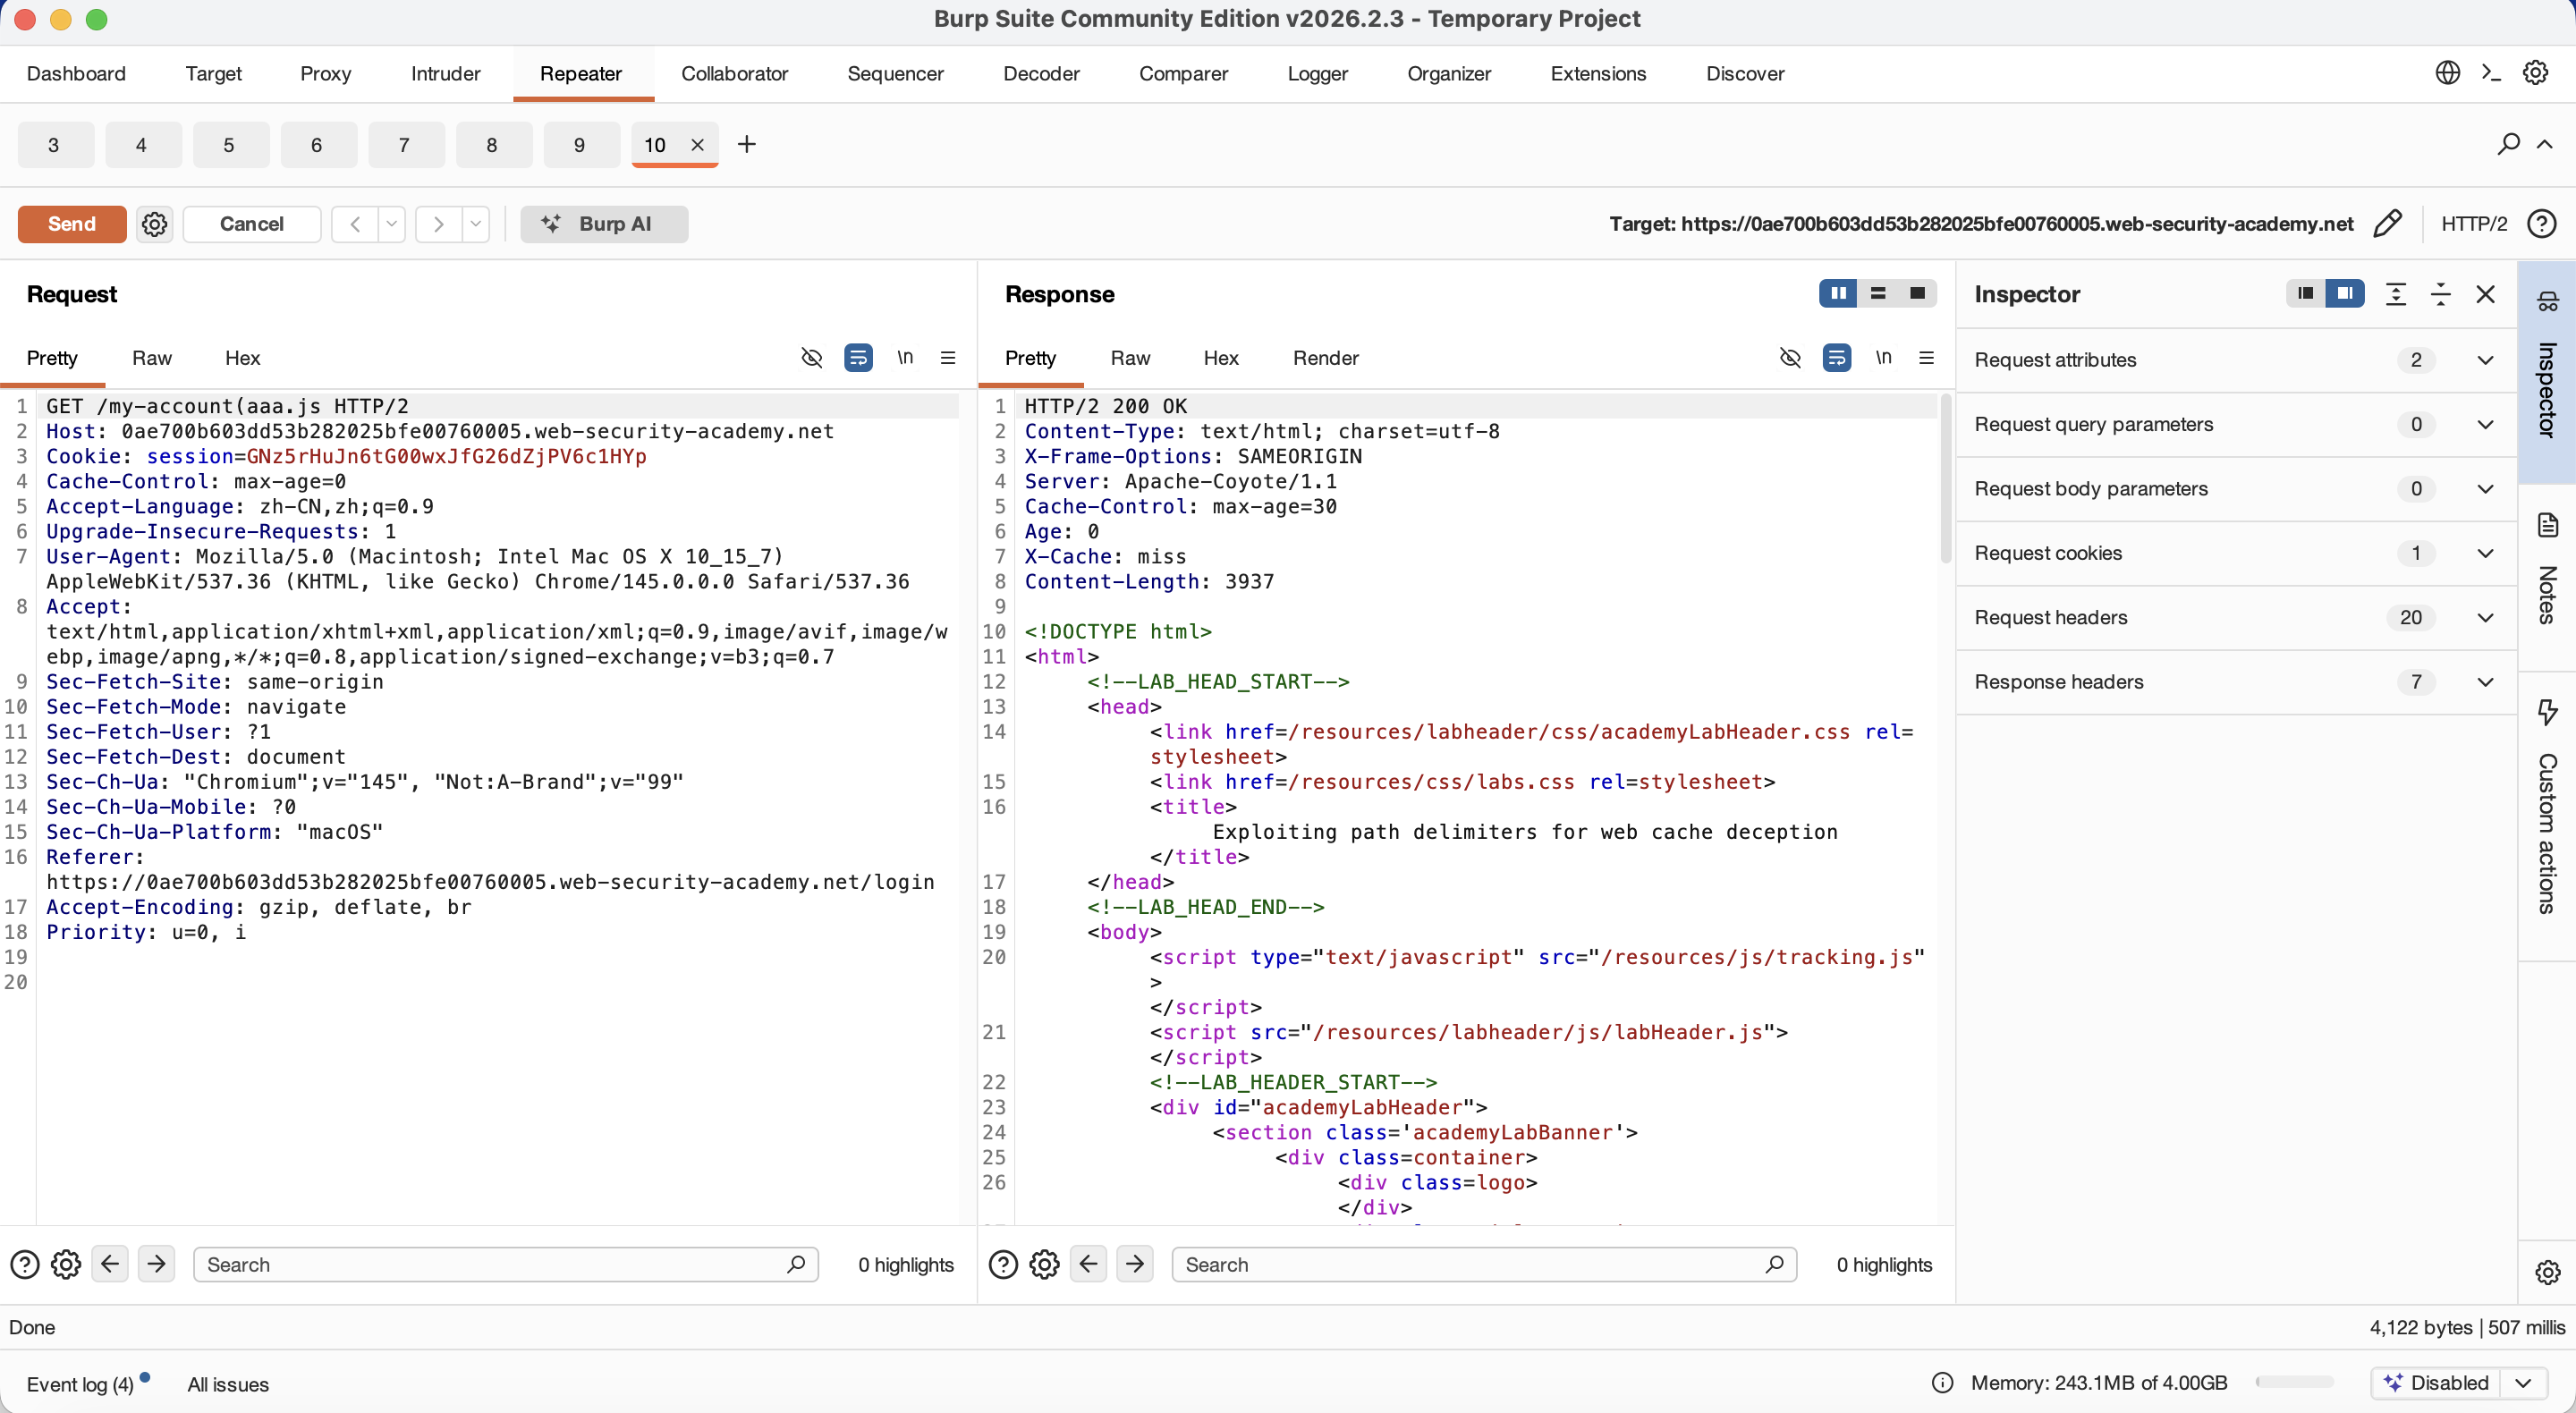2576x1413 pixels.
Task: Toggle non-printable characters in Response pane
Action: point(1883,357)
